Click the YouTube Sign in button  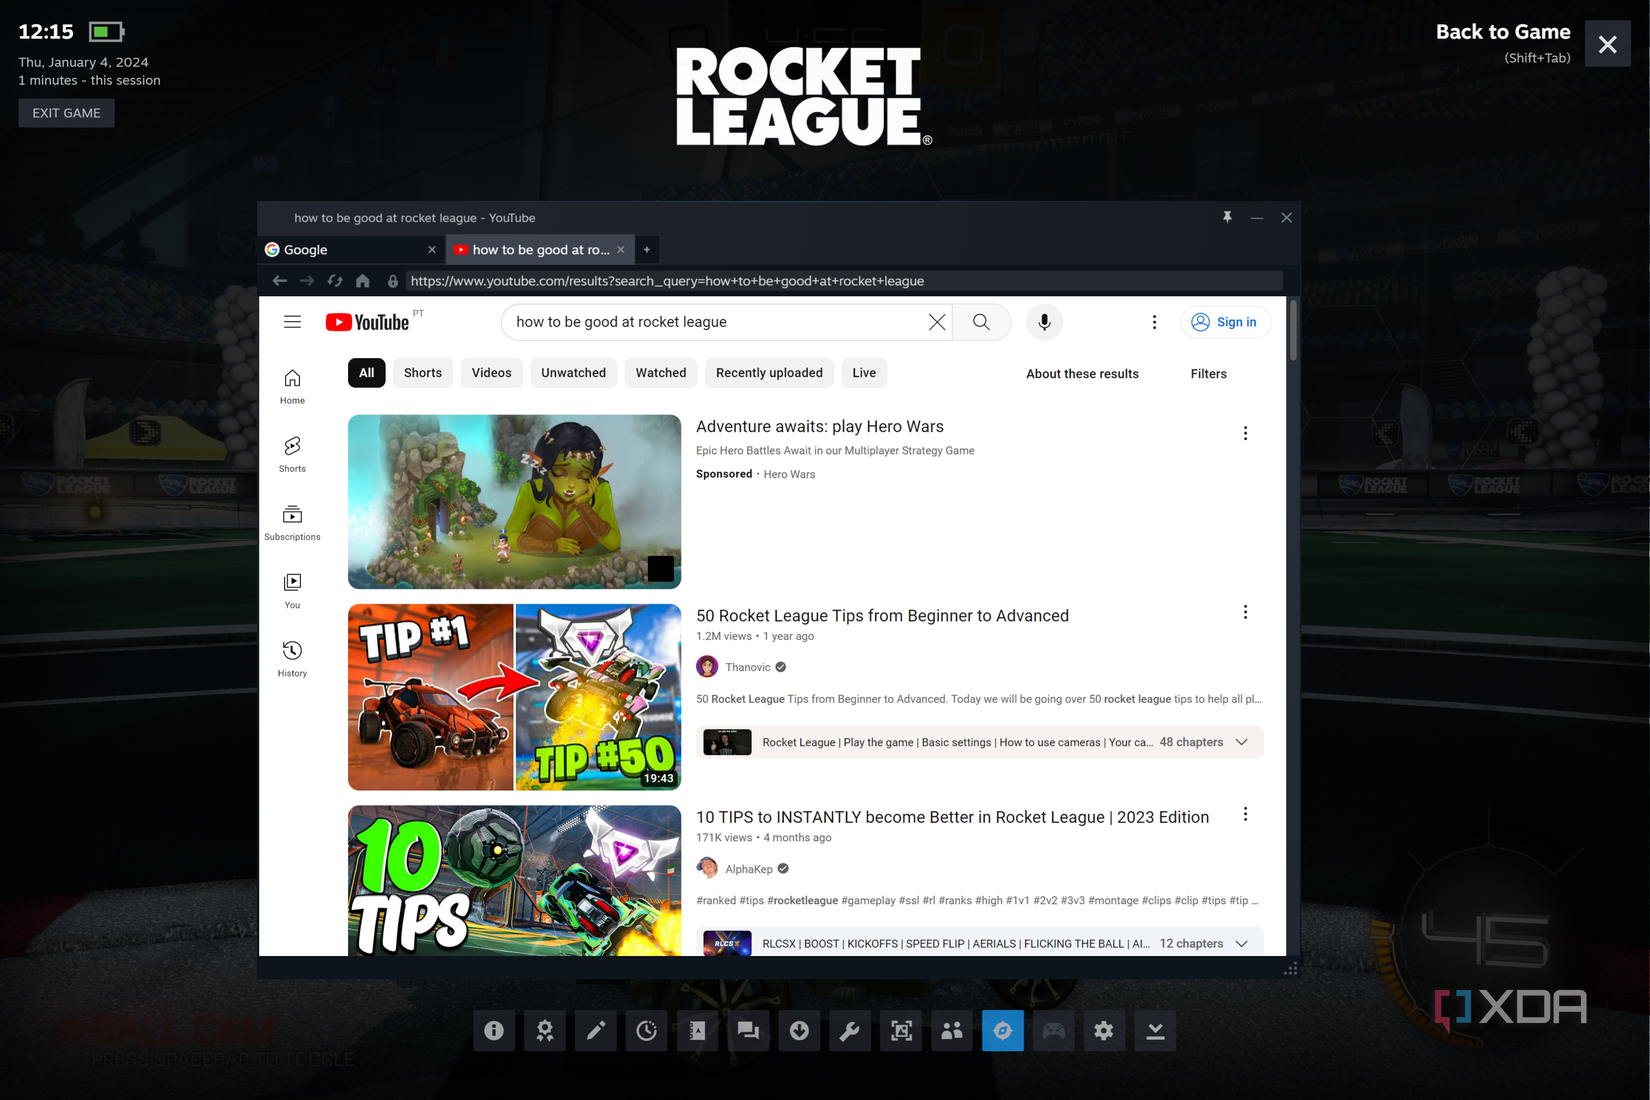1225,322
